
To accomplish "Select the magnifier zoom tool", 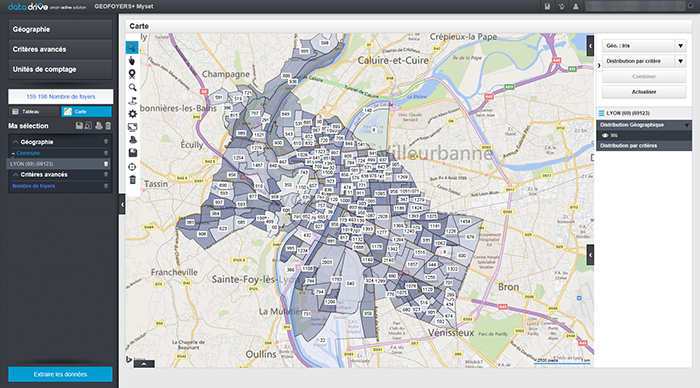I will point(132,88).
